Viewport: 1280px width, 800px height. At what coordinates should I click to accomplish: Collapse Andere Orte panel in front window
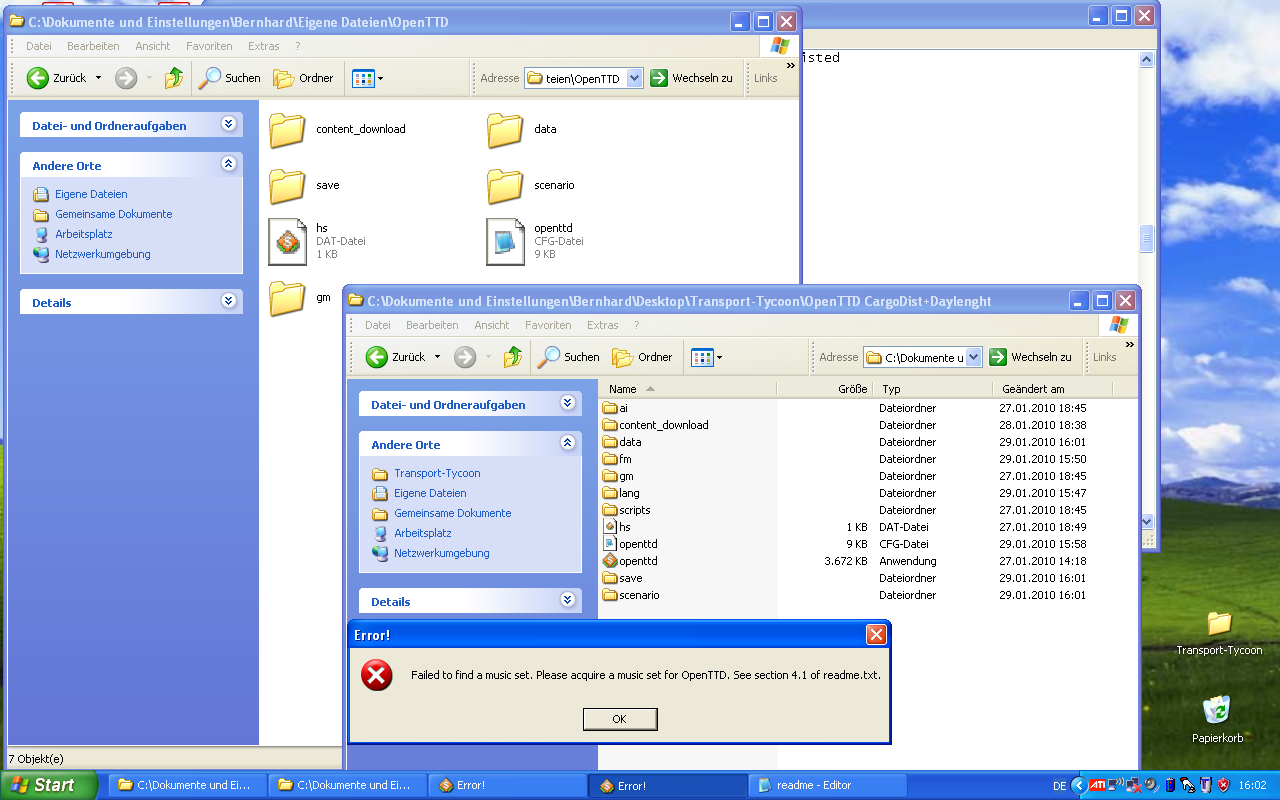pyautogui.click(x=568, y=443)
